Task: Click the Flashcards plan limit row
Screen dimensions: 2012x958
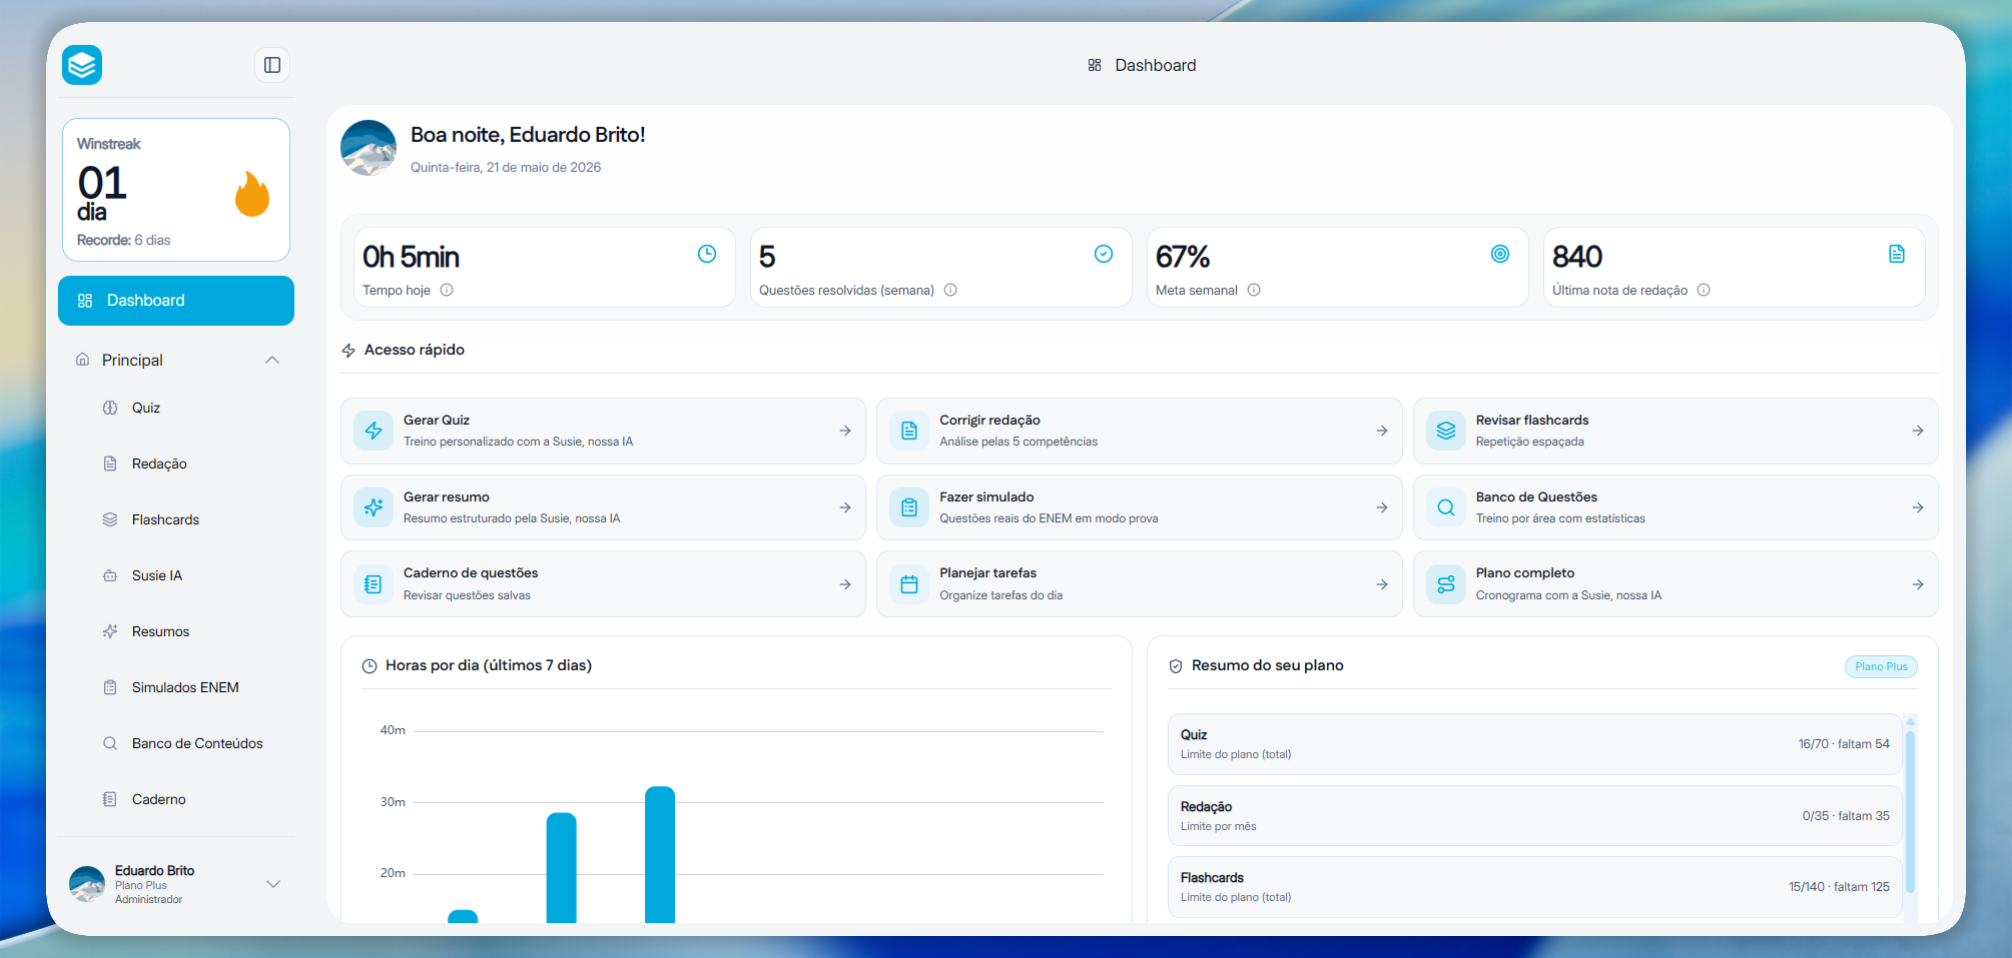Action: (1535, 887)
